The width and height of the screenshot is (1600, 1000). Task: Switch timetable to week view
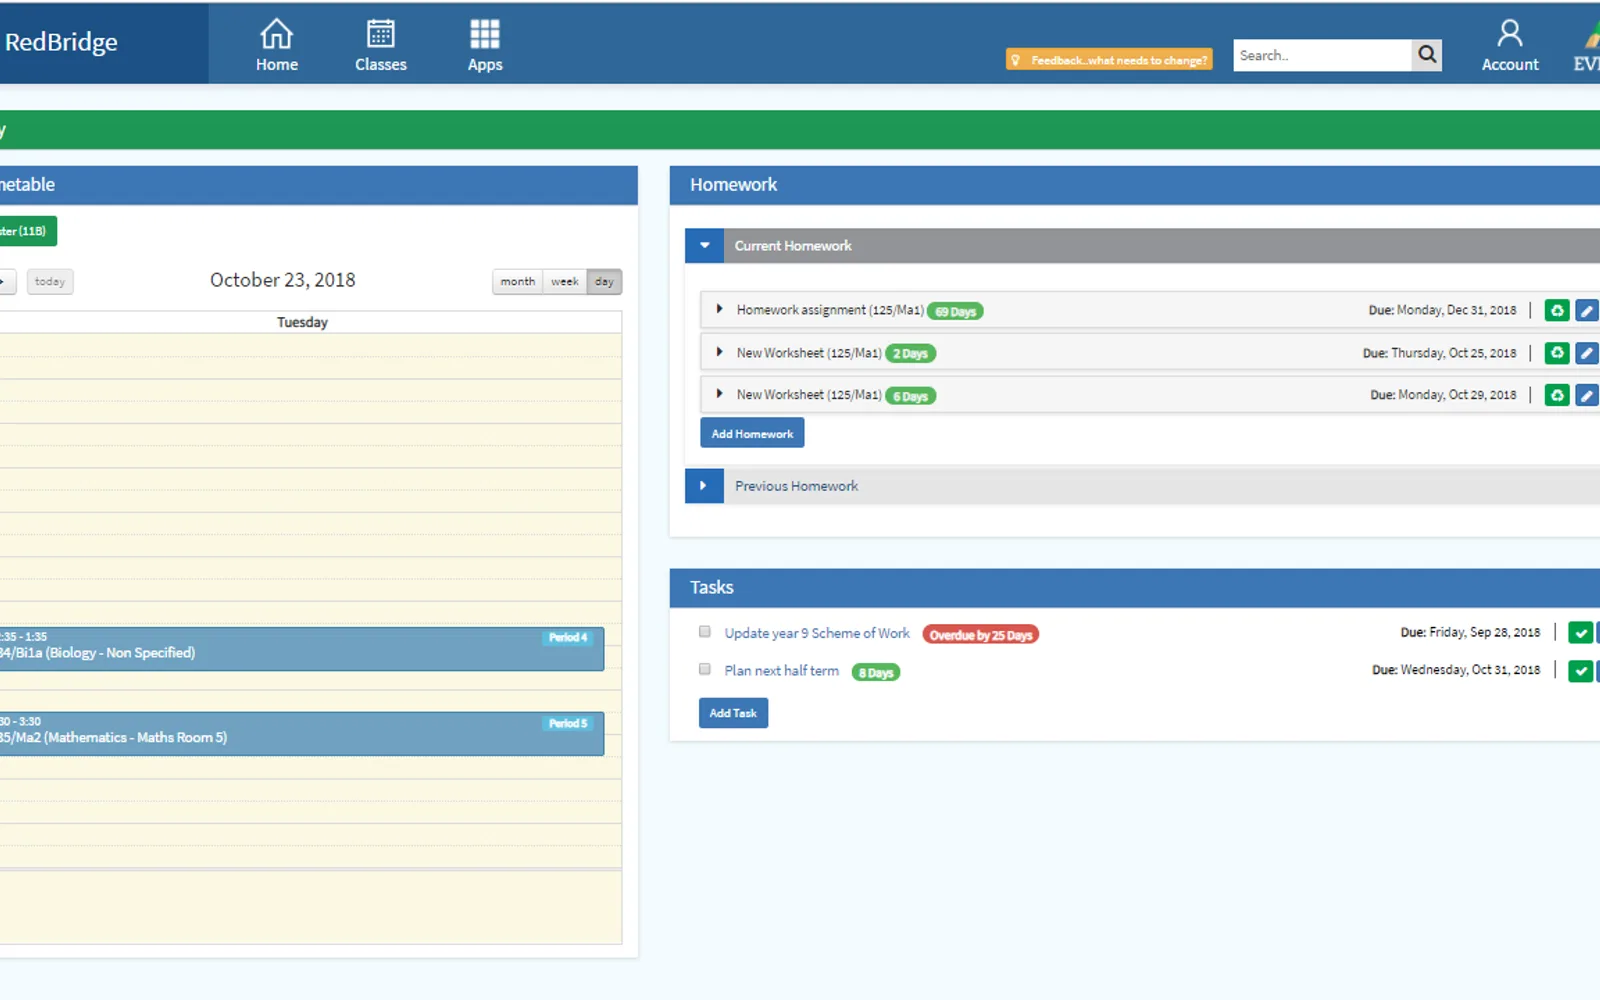click(565, 282)
